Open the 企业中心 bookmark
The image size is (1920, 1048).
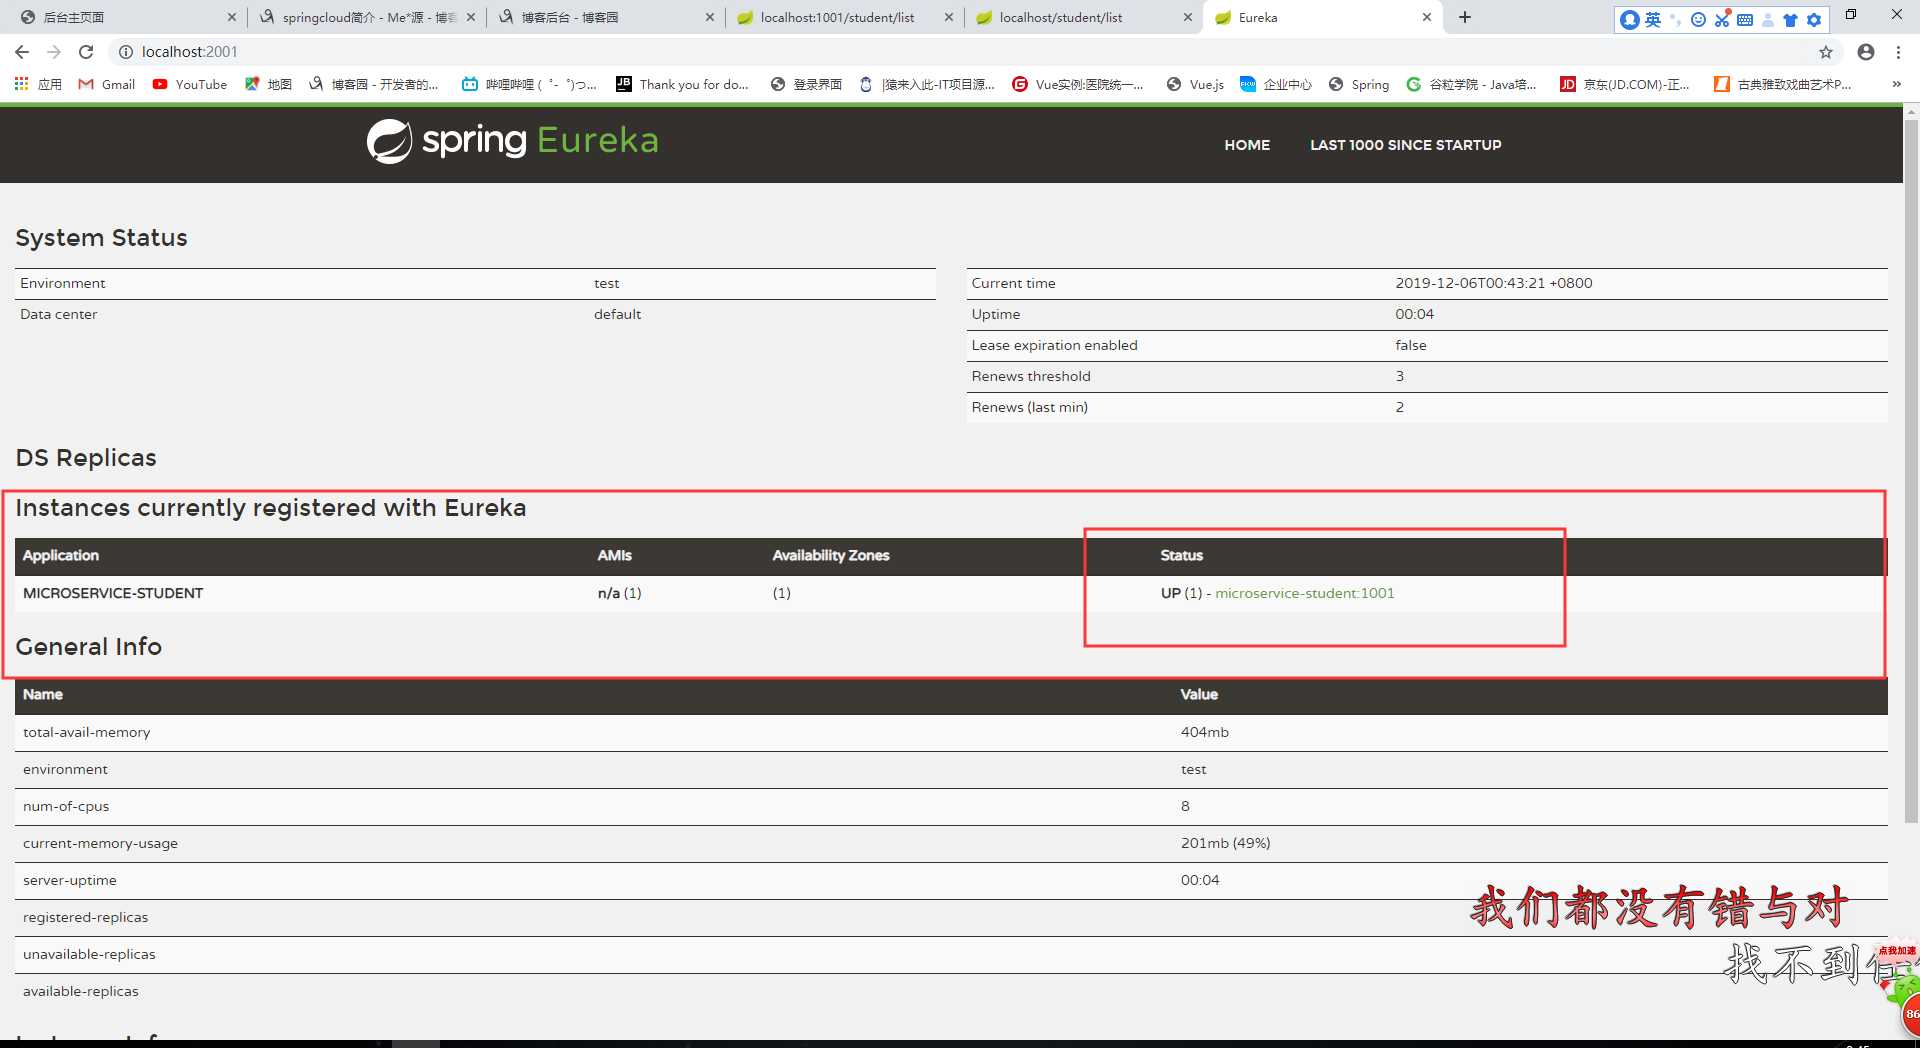click(x=1276, y=85)
